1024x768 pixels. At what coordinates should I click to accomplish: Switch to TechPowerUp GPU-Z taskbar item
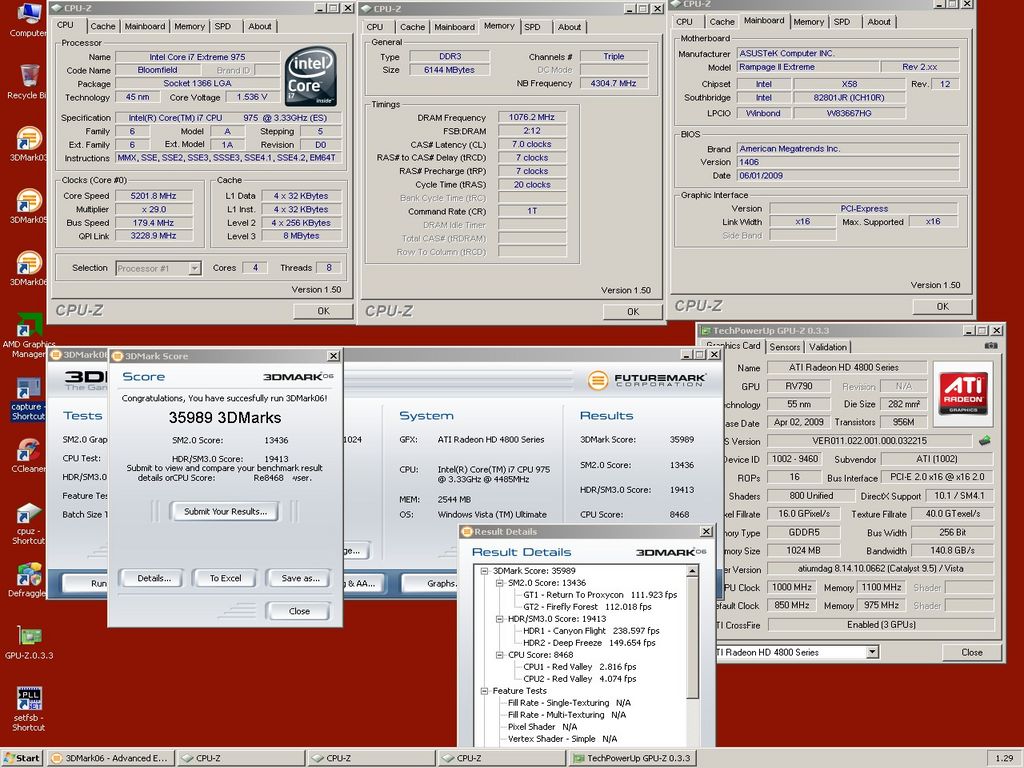pyautogui.click(x=633, y=758)
